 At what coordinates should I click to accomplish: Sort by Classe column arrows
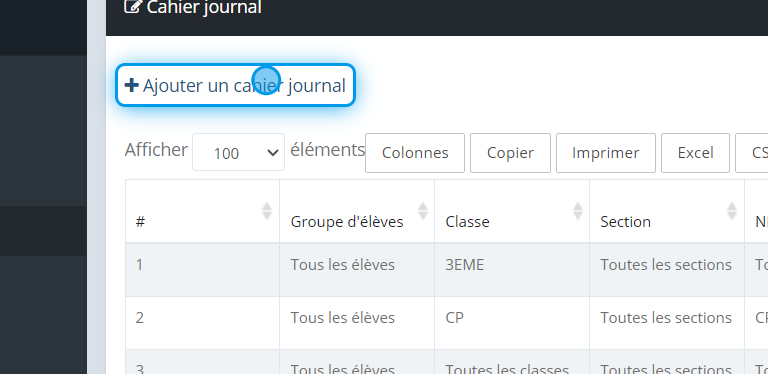(578, 211)
